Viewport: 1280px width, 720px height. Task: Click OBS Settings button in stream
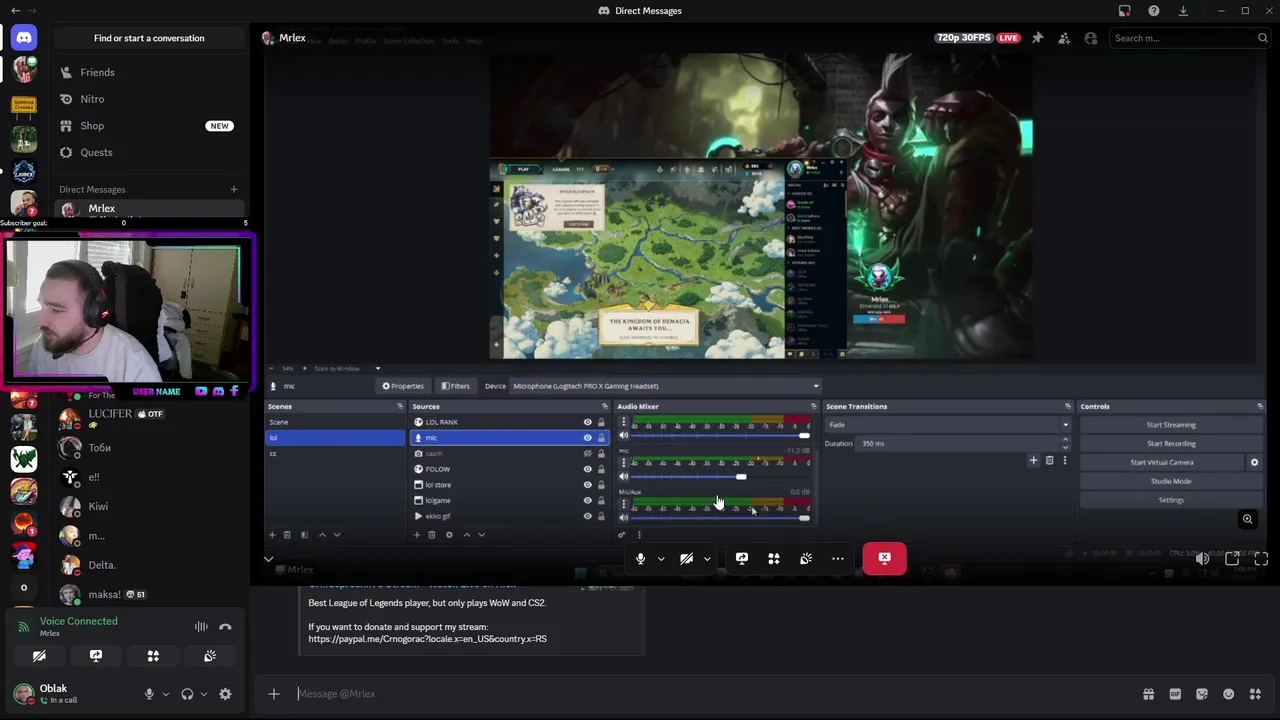pos(1171,500)
